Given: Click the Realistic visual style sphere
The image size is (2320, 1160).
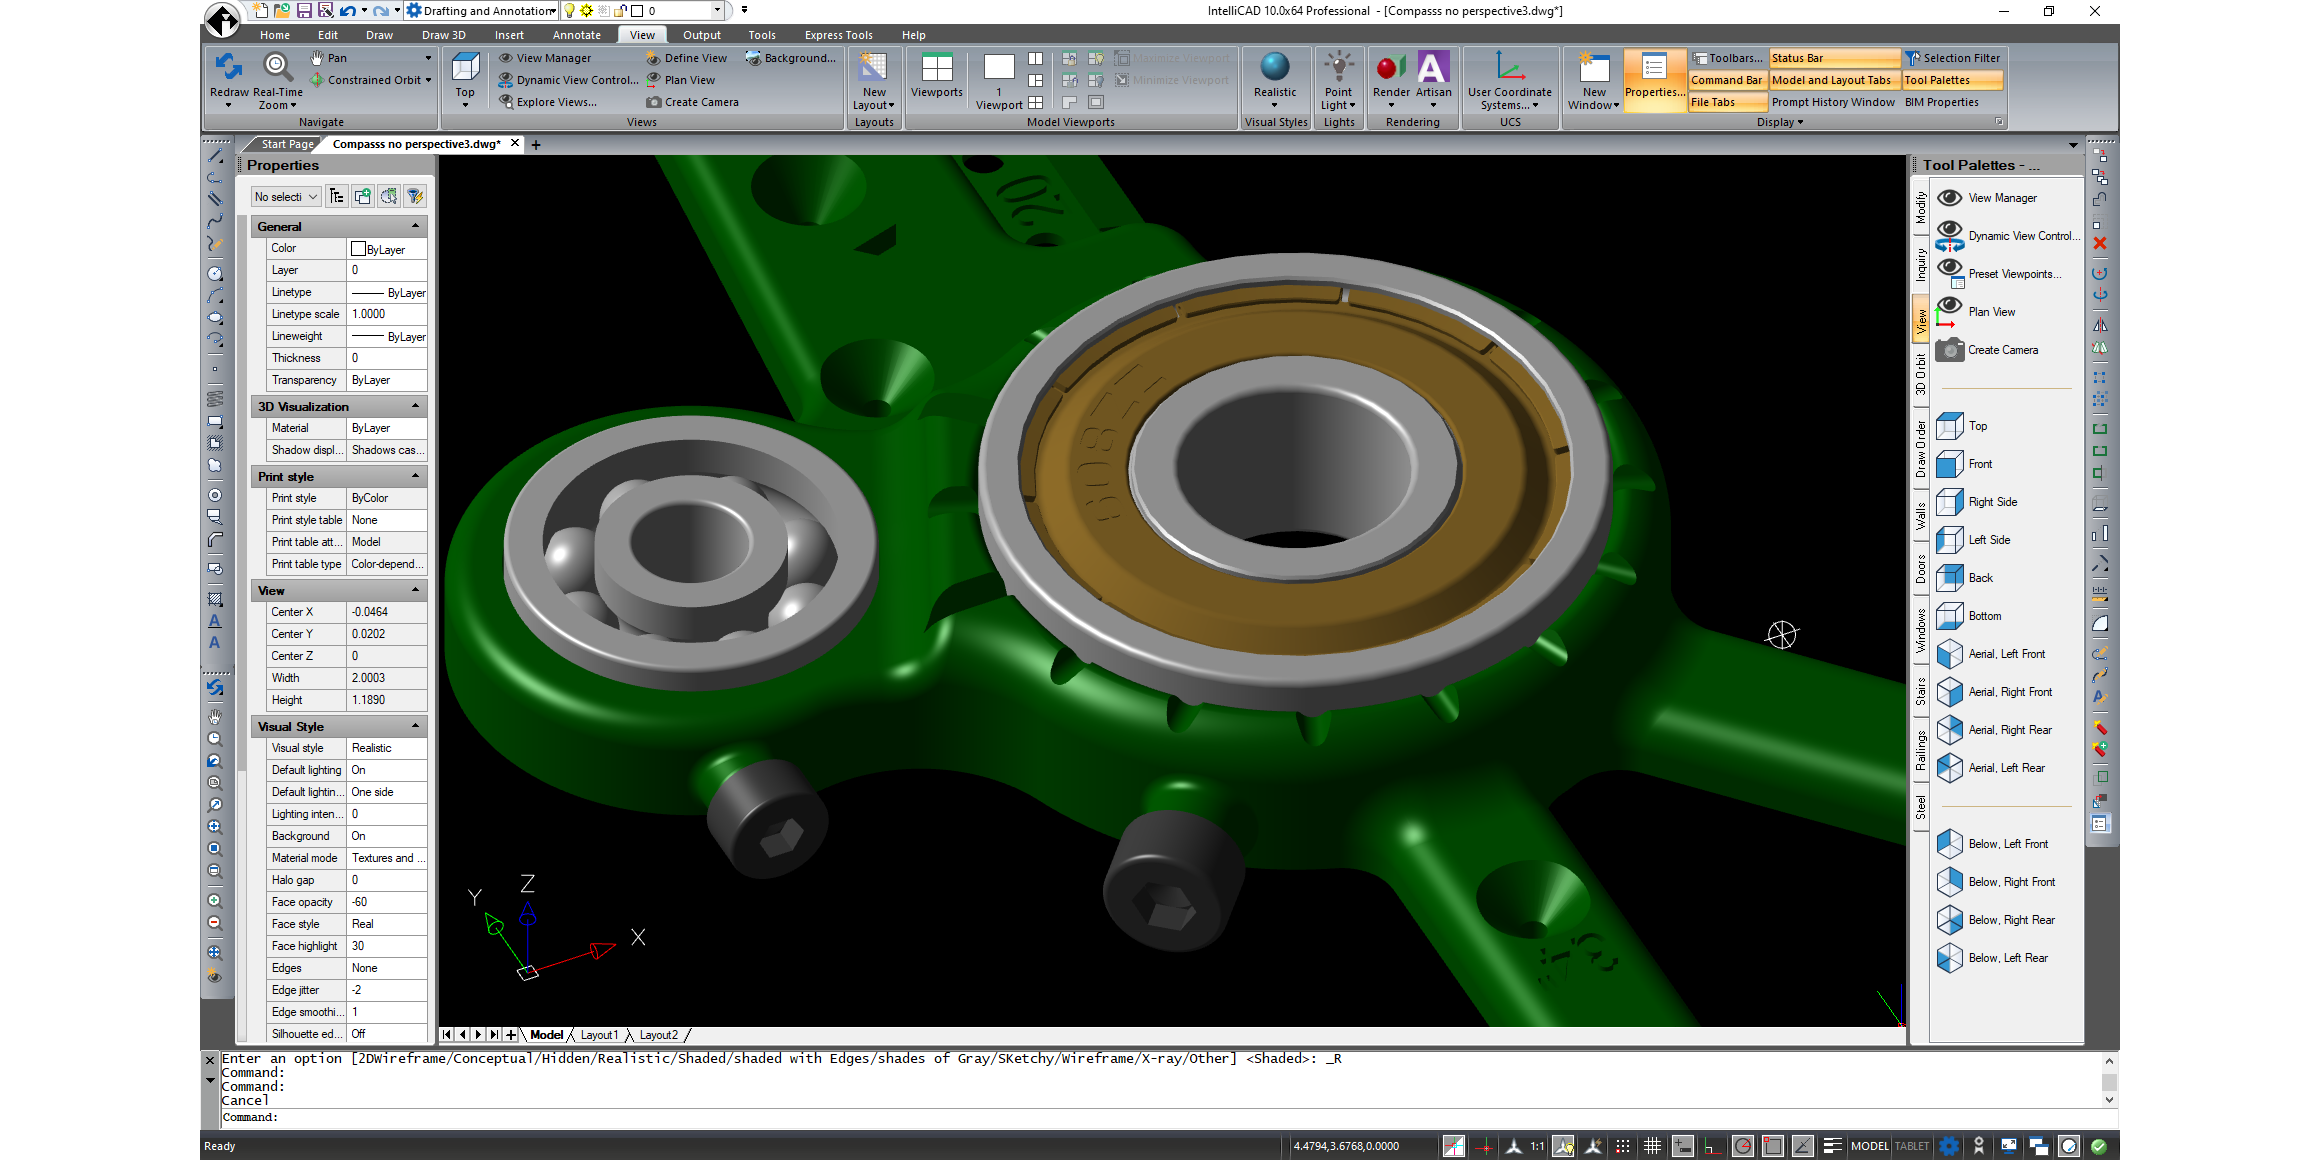Looking at the screenshot, I should click(x=1275, y=66).
